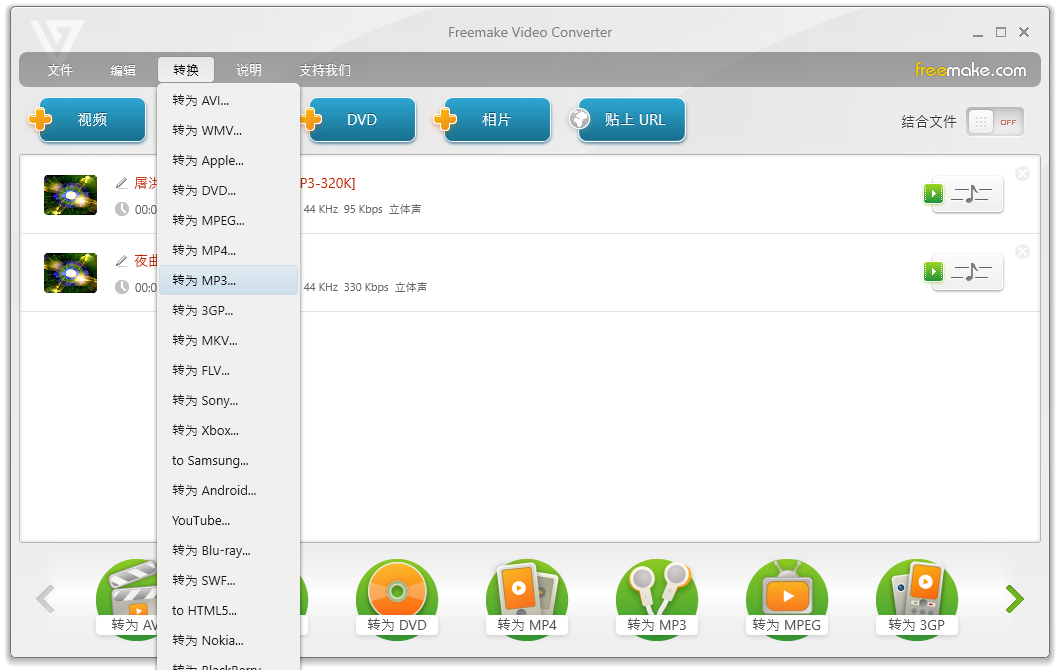Click thumbnail of the second audio file
Screen dimensions: 1060x670
pos(70,273)
